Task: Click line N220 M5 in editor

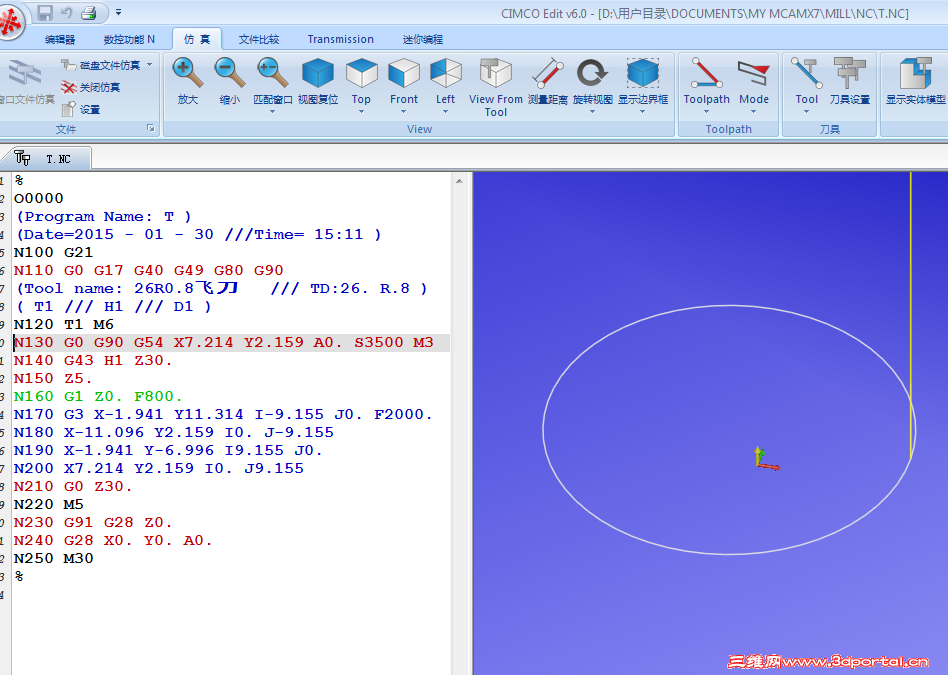Action: 48,504
